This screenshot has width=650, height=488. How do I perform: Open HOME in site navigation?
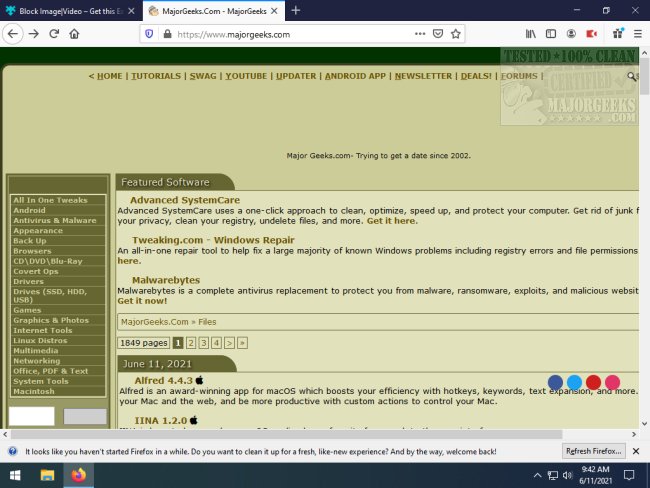click(109, 76)
